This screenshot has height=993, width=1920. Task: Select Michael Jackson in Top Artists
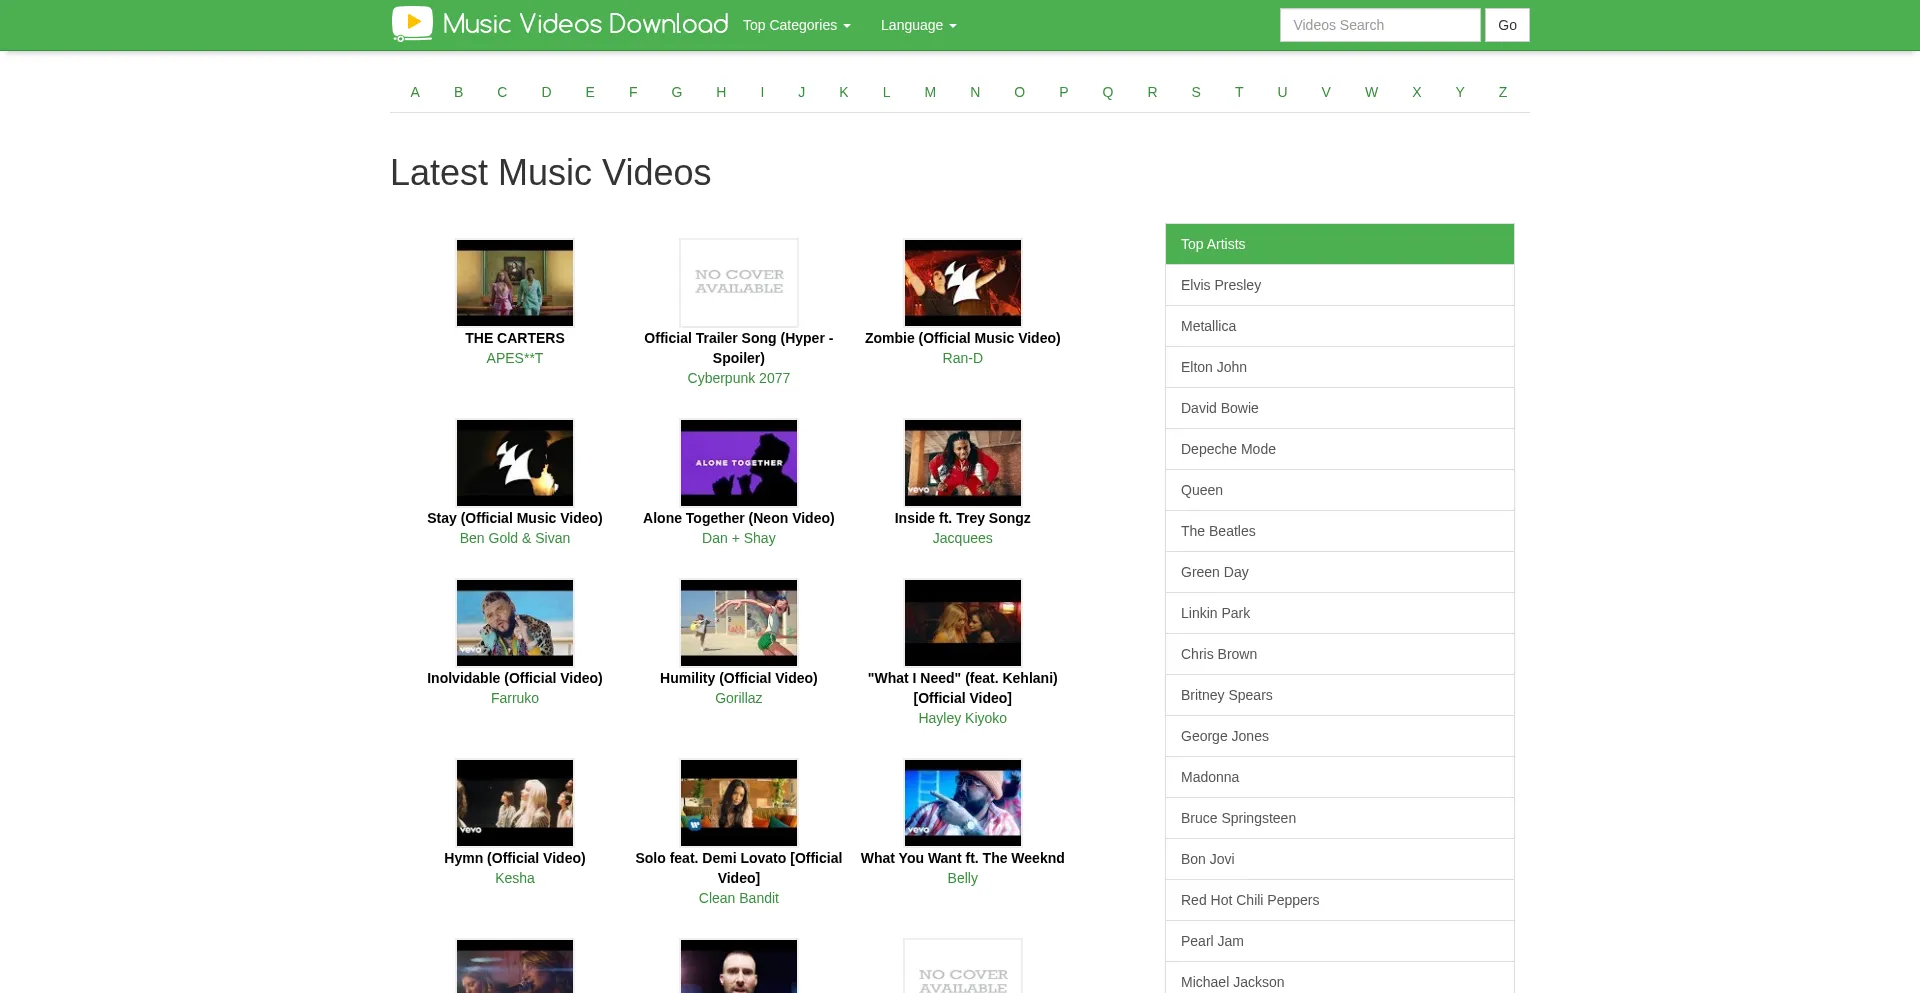point(1340,978)
